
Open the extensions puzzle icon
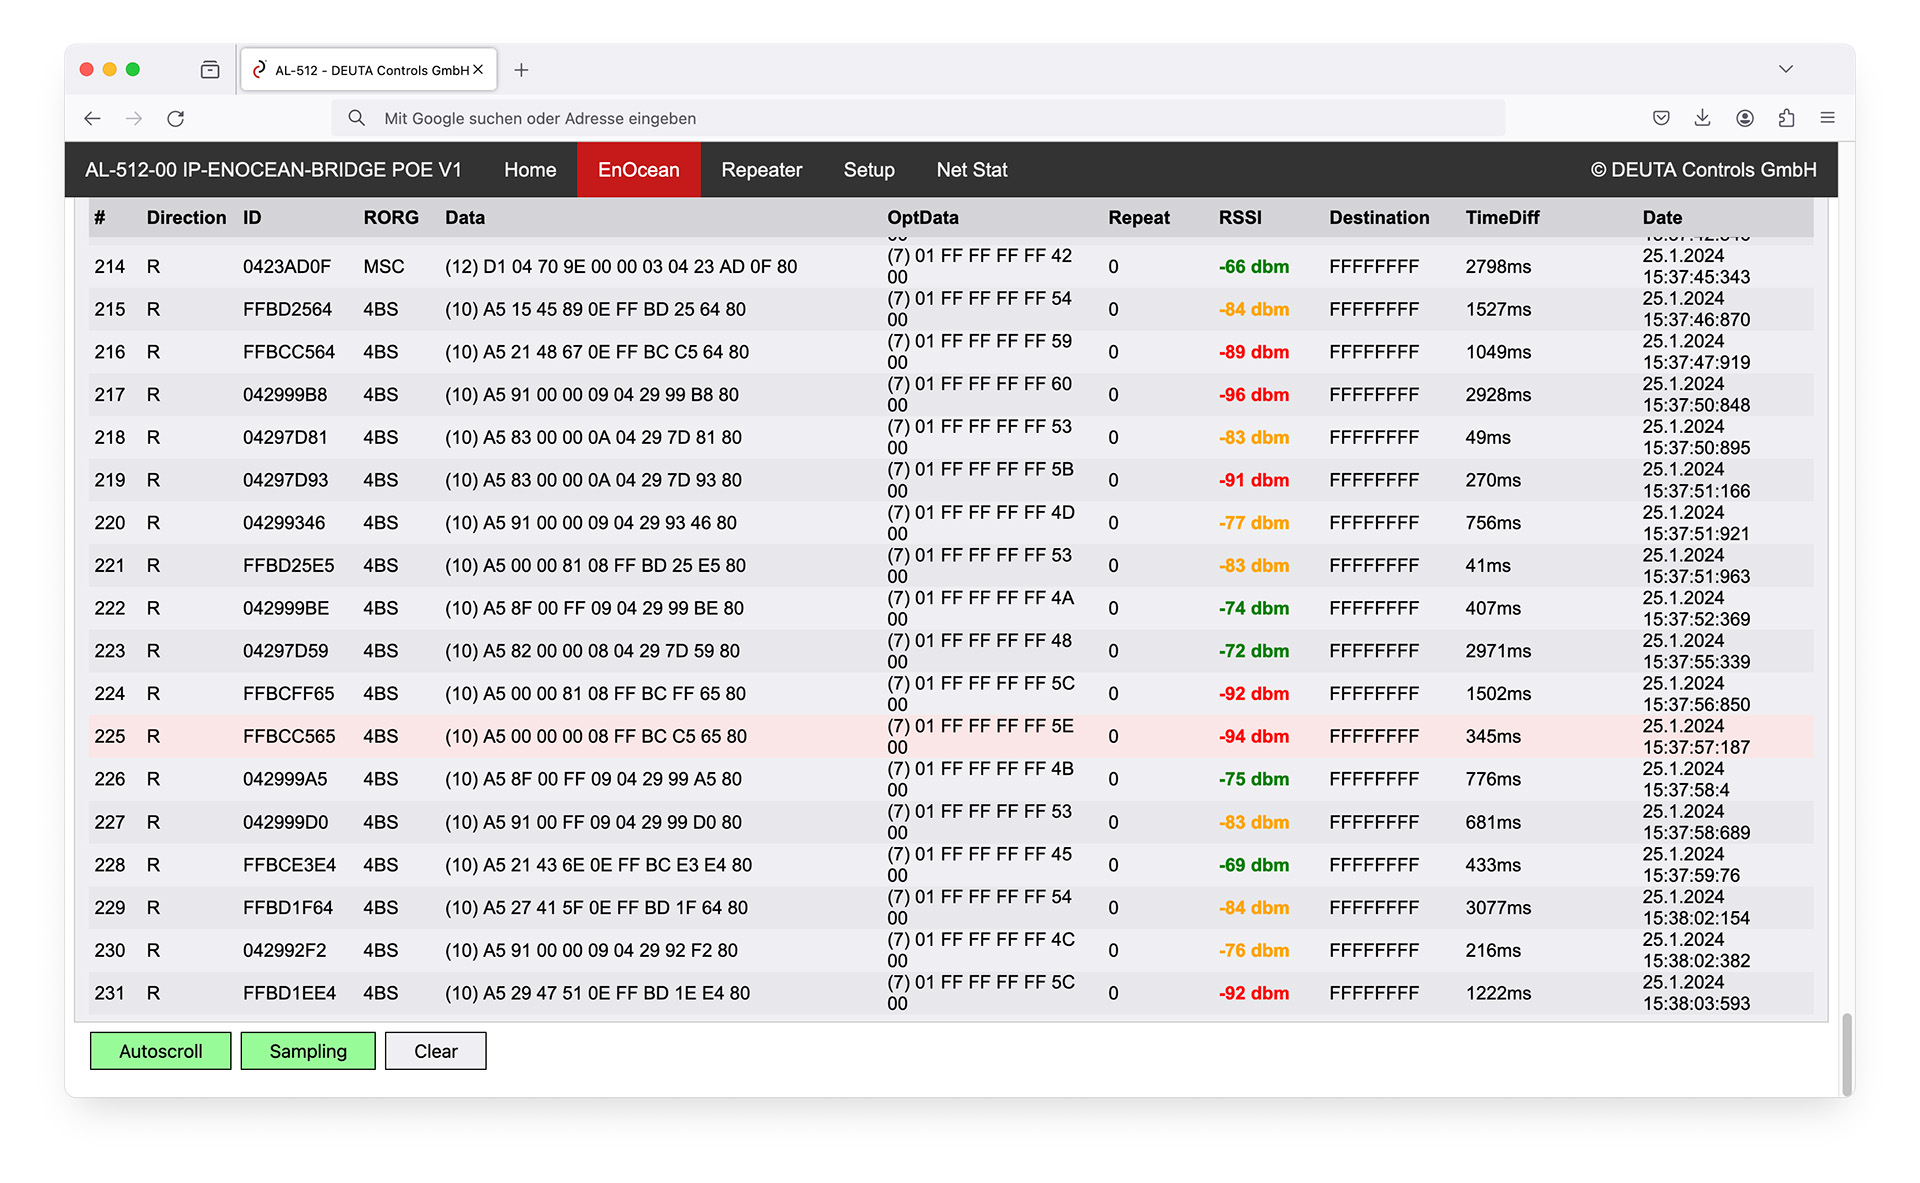pyautogui.click(x=1786, y=118)
